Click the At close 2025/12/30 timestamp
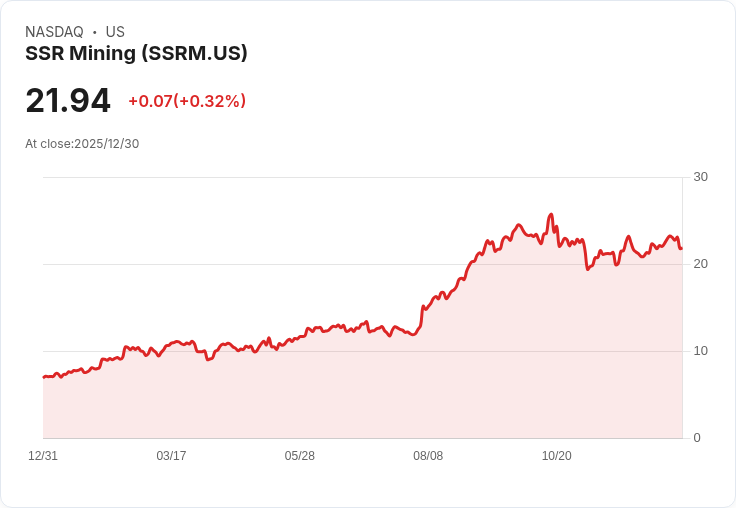 click(x=82, y=144)
